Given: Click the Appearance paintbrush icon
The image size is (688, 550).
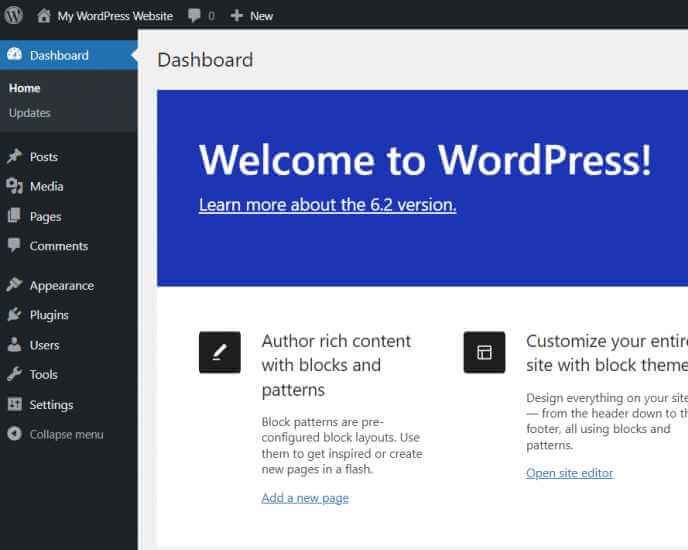Looking at the screenshot, I should 14,285.
